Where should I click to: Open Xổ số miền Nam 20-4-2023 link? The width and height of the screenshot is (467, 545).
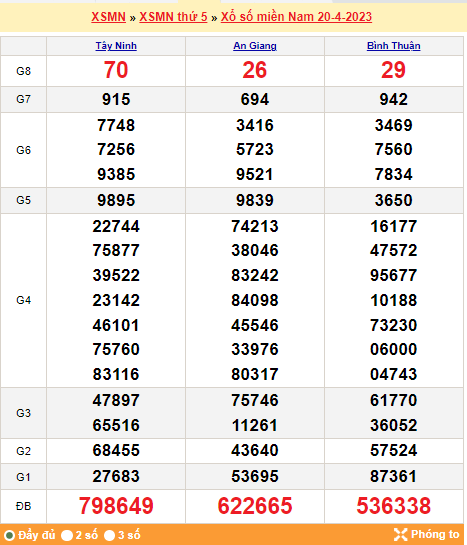[x=296, y=17]
